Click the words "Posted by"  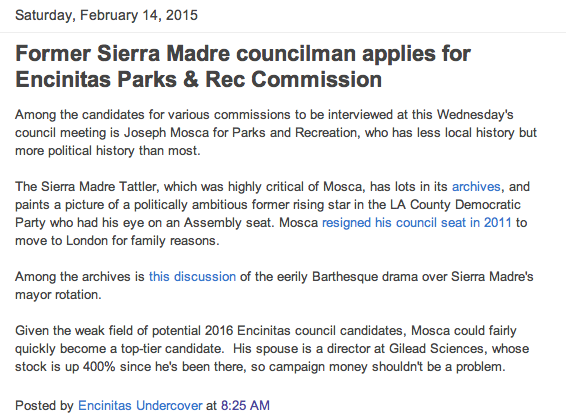tap(44, 405)
